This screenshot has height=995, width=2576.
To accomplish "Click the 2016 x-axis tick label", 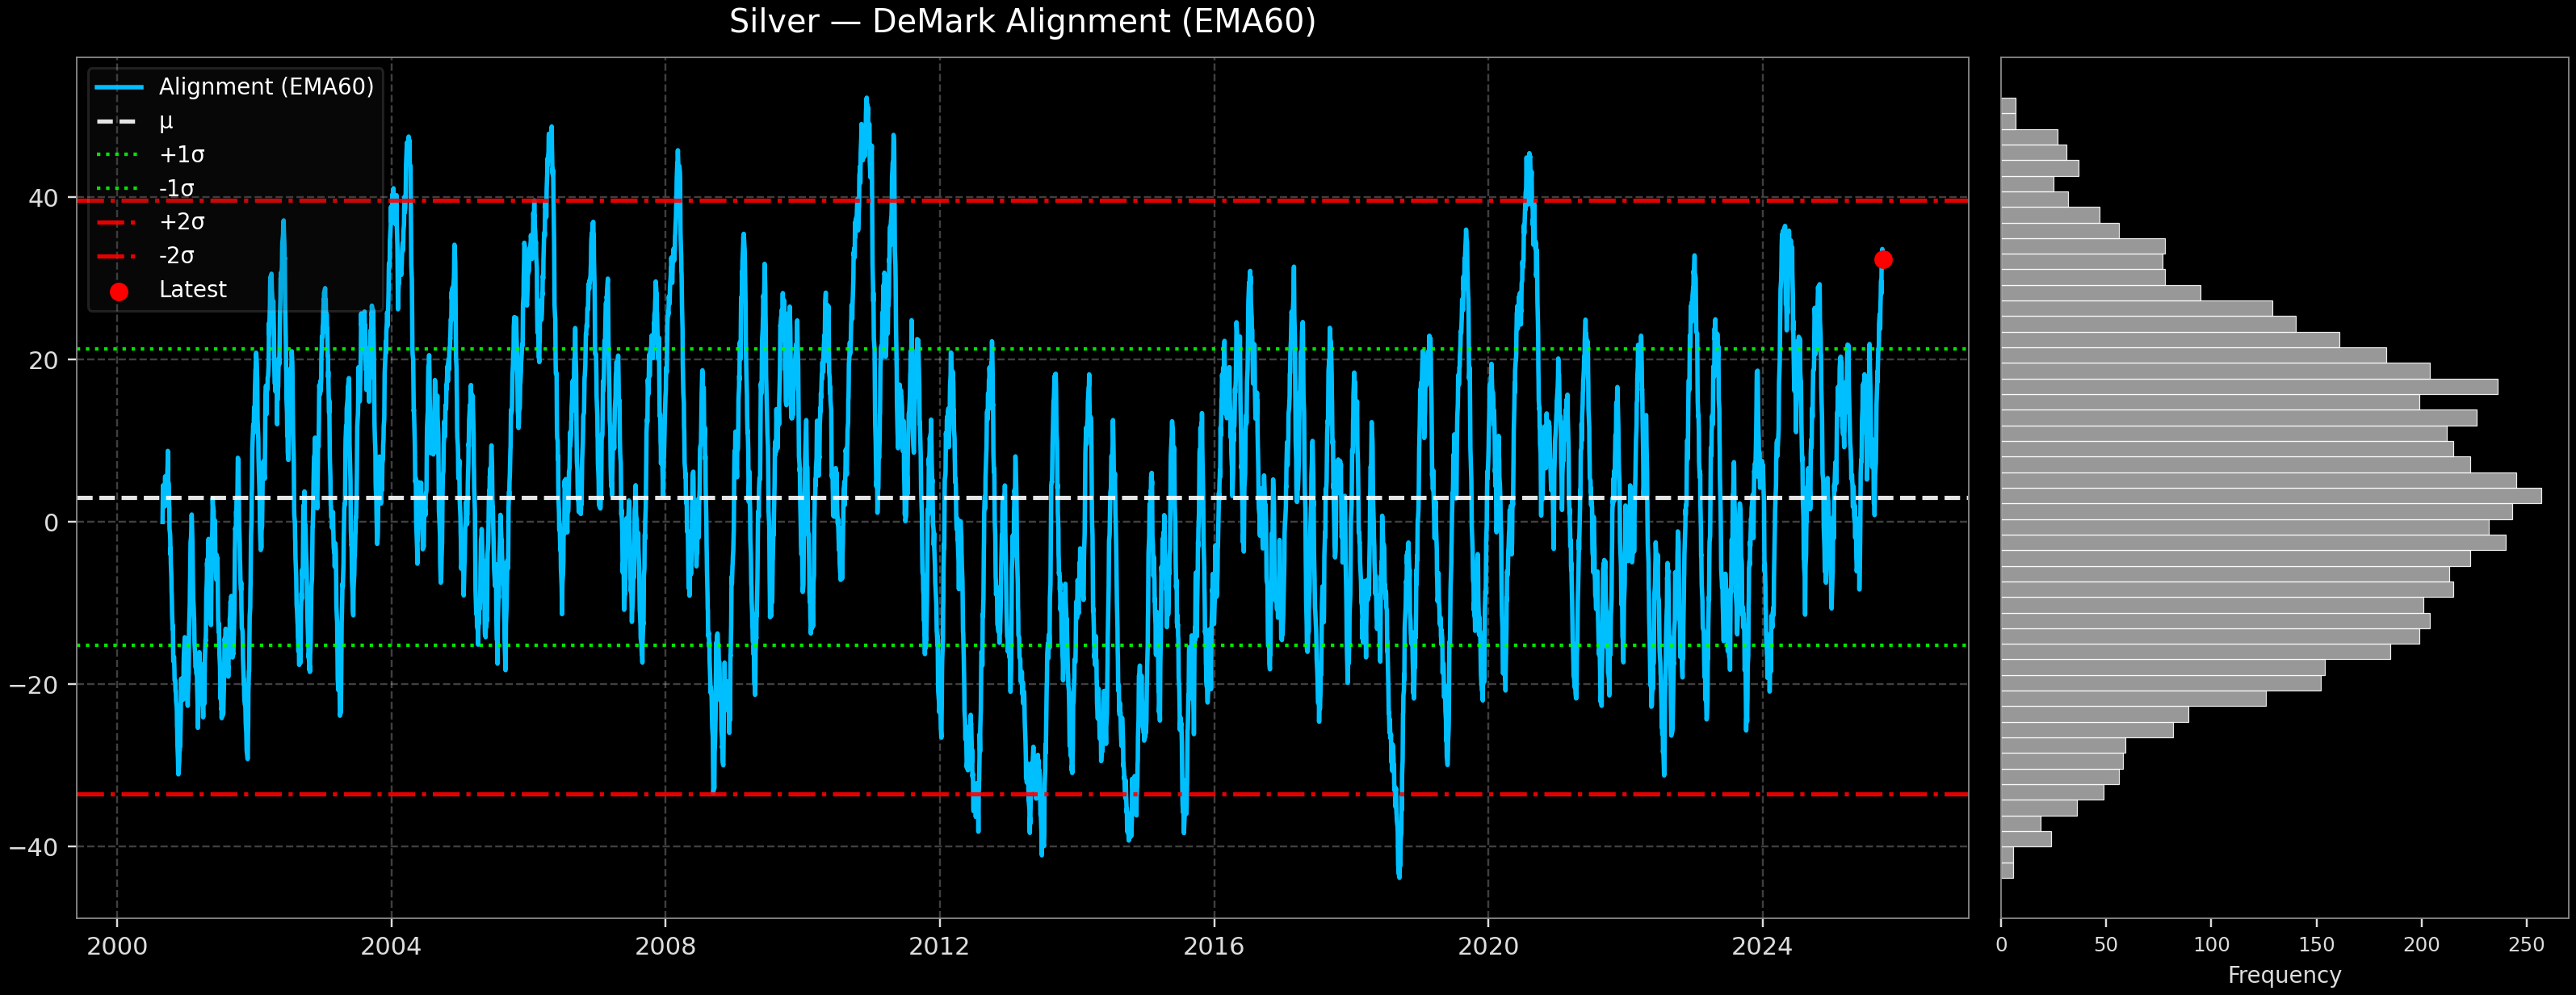I will pyautogui.click(x=1213, y=947).
